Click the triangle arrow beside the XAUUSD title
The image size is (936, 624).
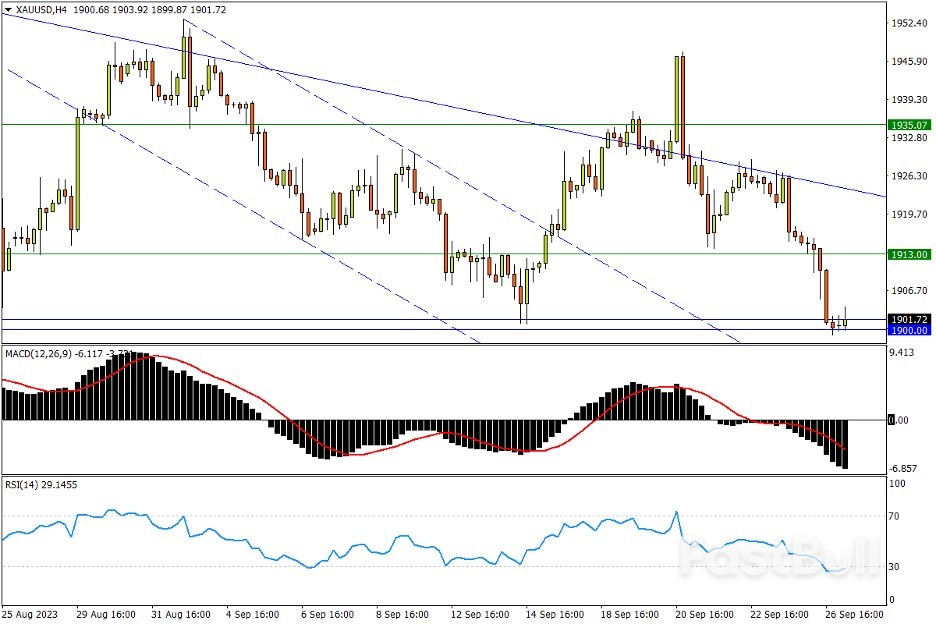(x=8, y=9)
